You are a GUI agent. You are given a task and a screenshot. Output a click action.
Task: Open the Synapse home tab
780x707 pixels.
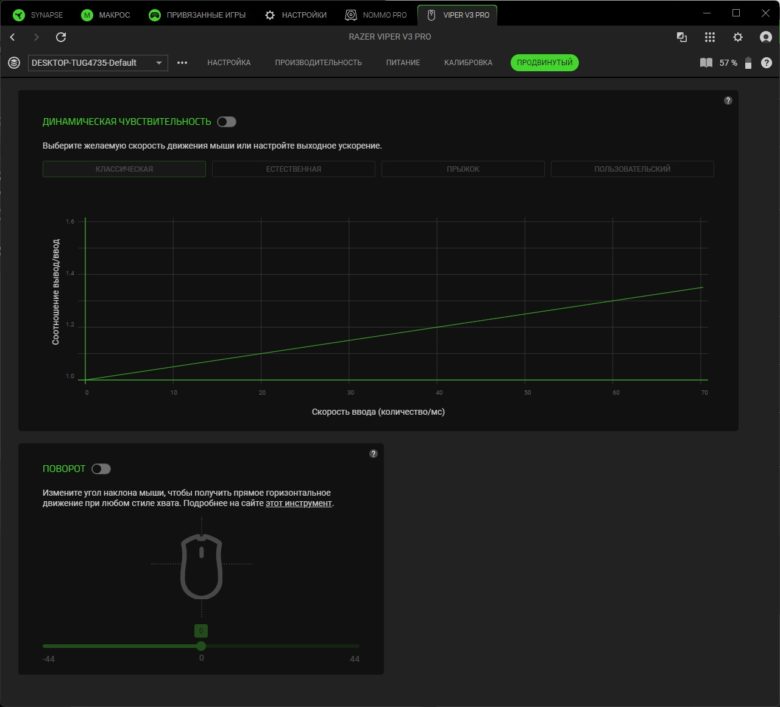(38, 15)
